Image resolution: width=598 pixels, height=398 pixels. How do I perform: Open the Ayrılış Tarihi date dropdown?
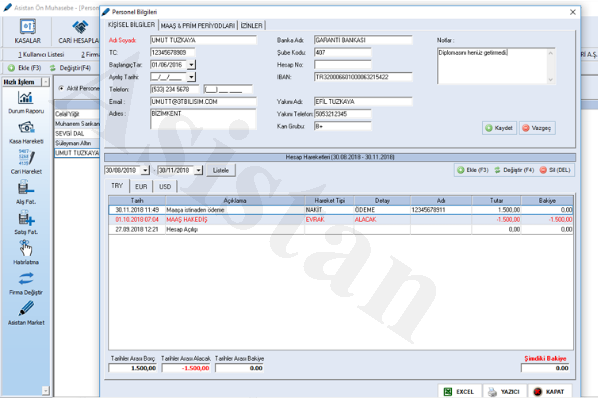coord(191,77)
